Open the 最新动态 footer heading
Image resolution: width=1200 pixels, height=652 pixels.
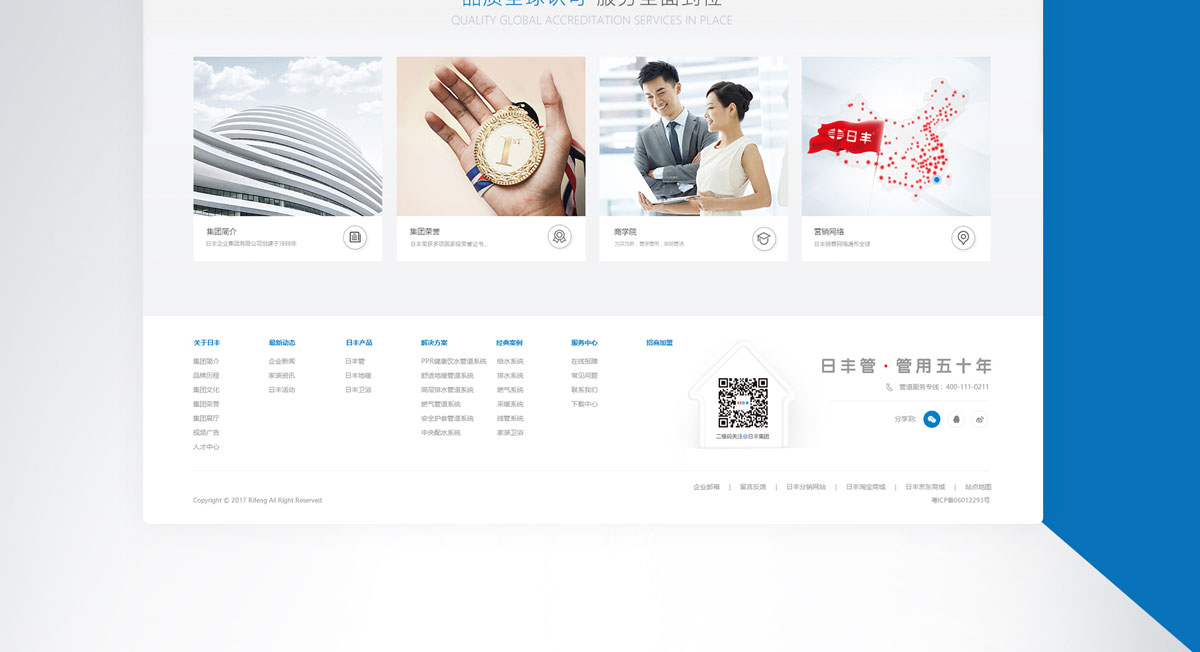click(282, 343)
